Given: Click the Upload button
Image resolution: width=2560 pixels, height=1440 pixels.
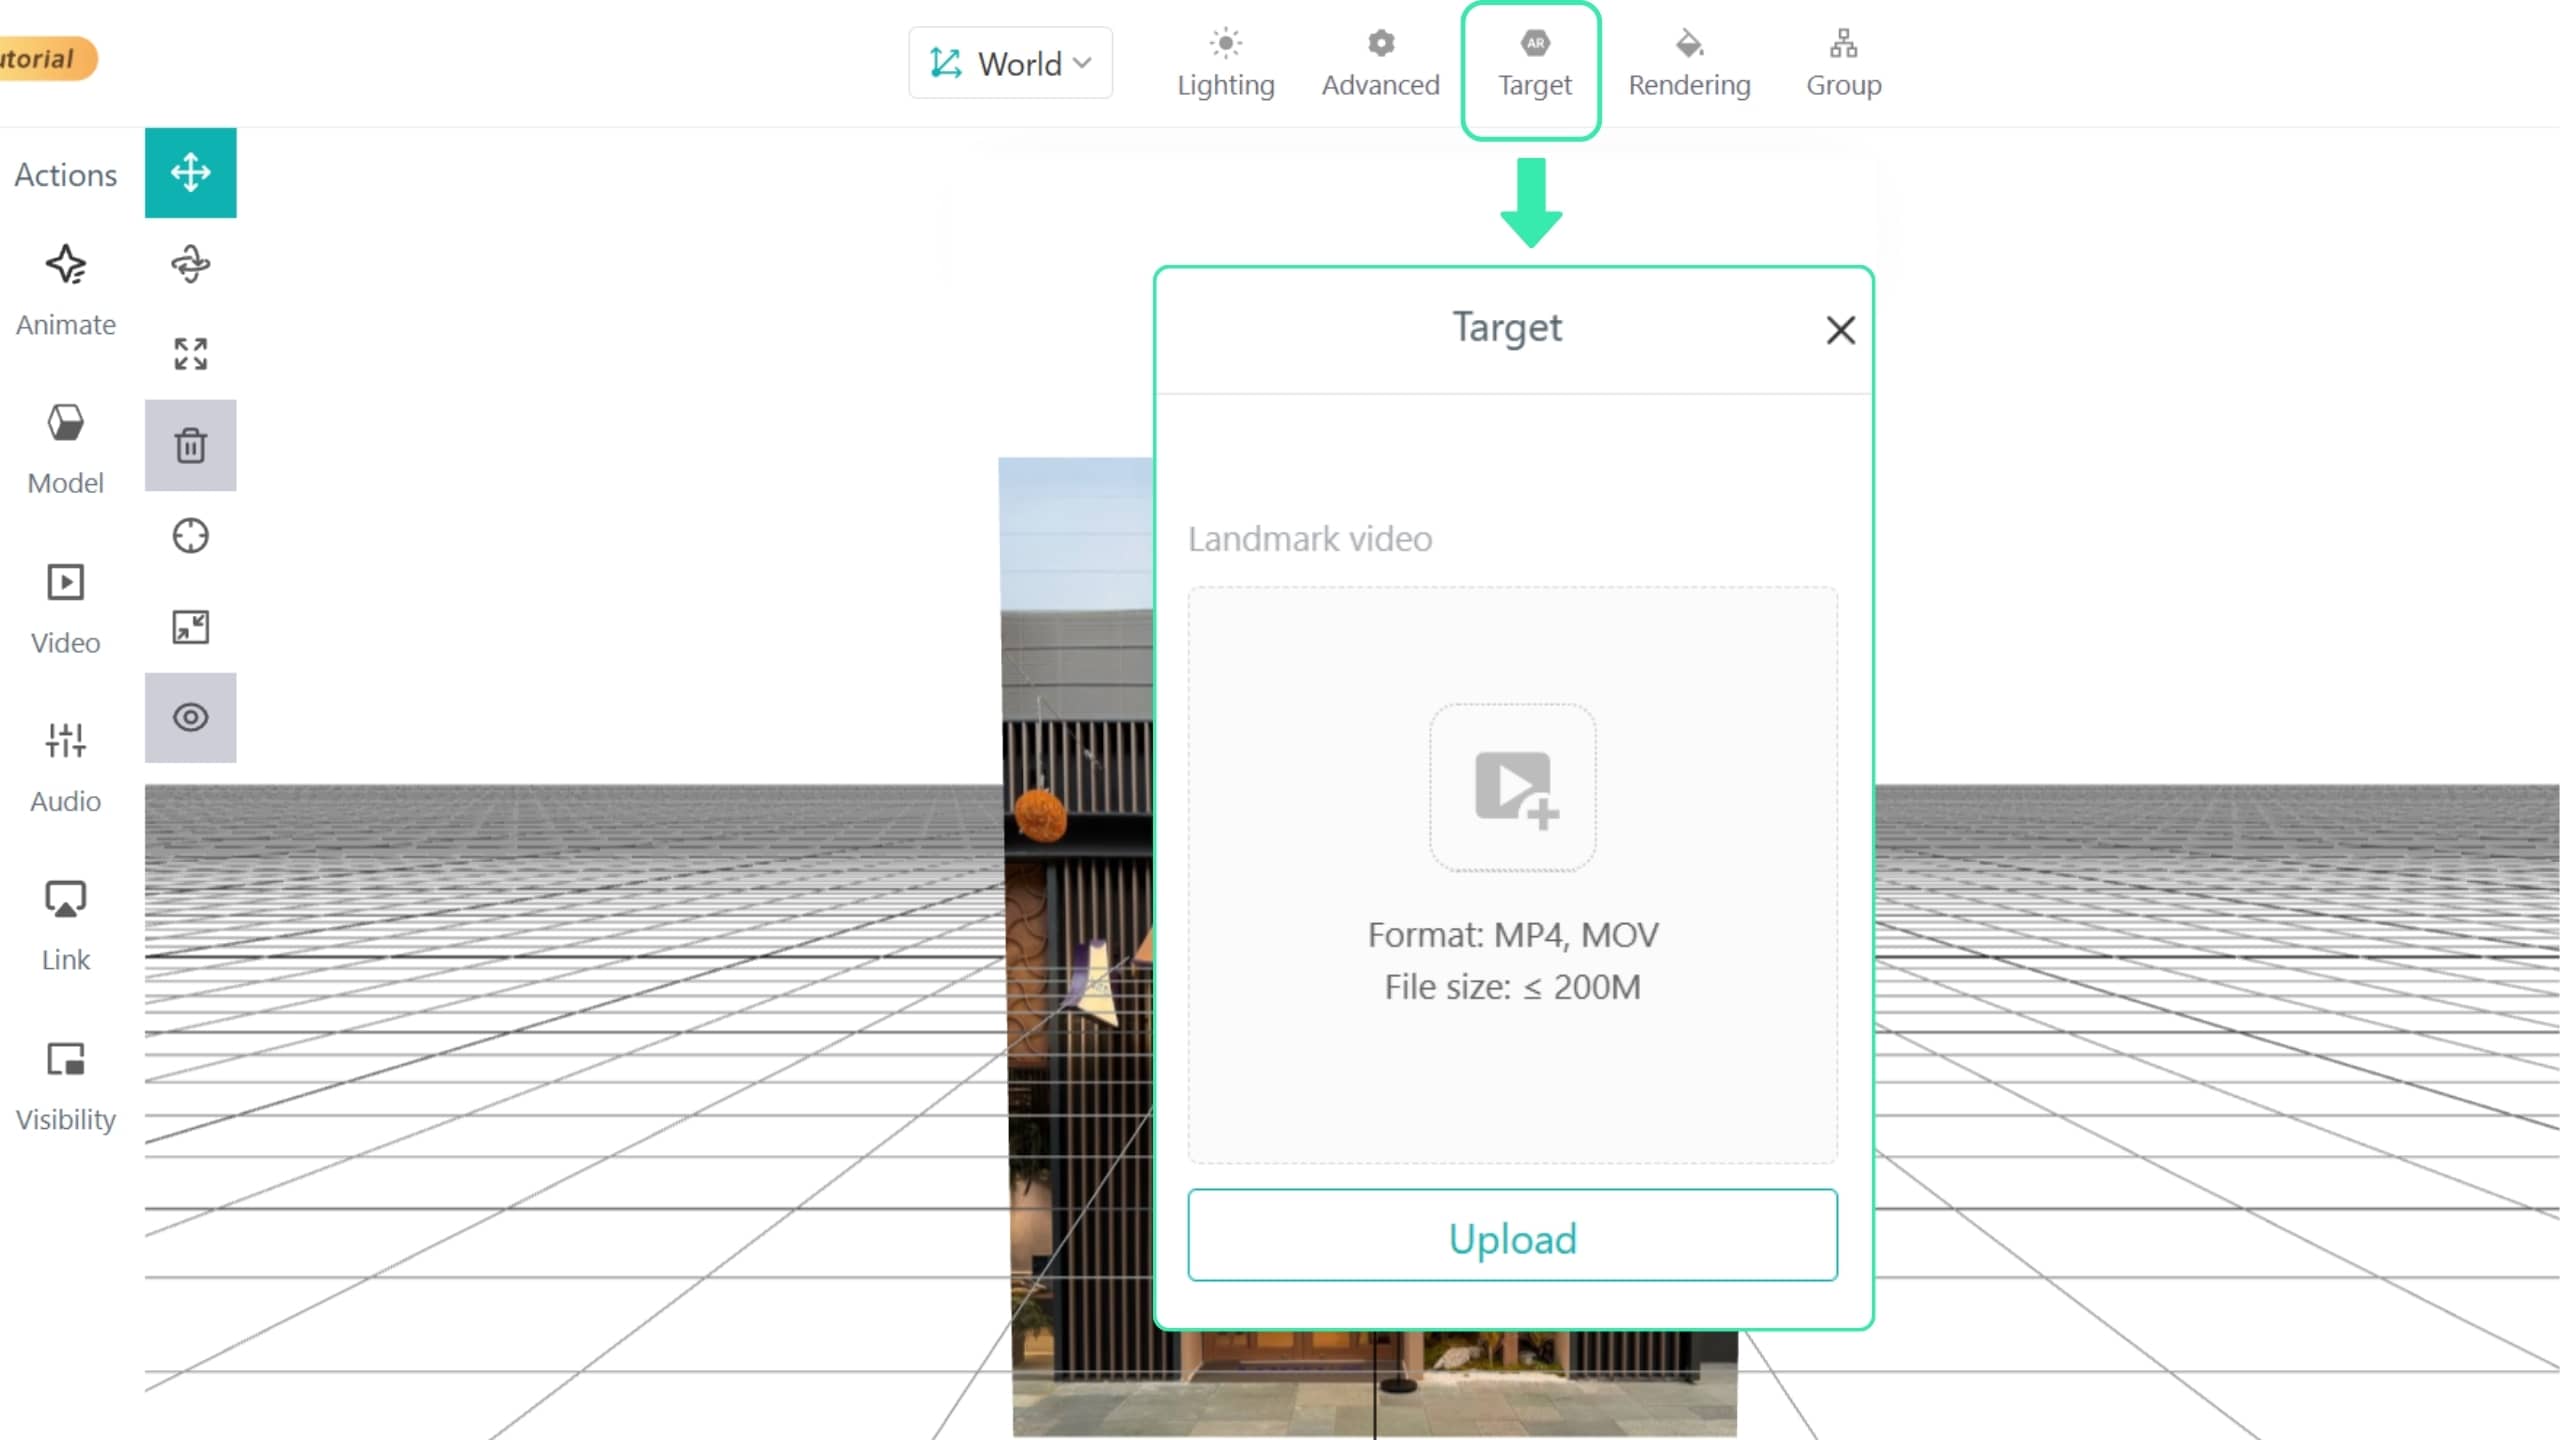Looking at the screenshot, I should click(x=1512, y=1235).
